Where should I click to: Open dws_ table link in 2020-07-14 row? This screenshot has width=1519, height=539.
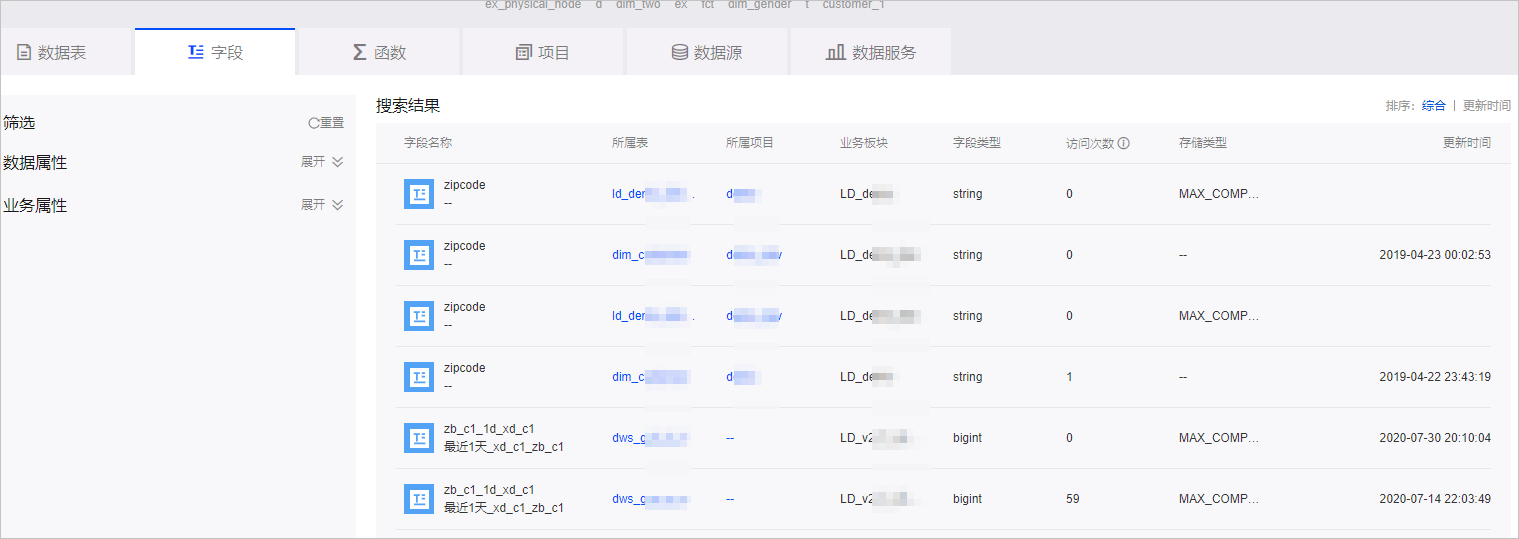pyautogui.click(x=651, y=499)
